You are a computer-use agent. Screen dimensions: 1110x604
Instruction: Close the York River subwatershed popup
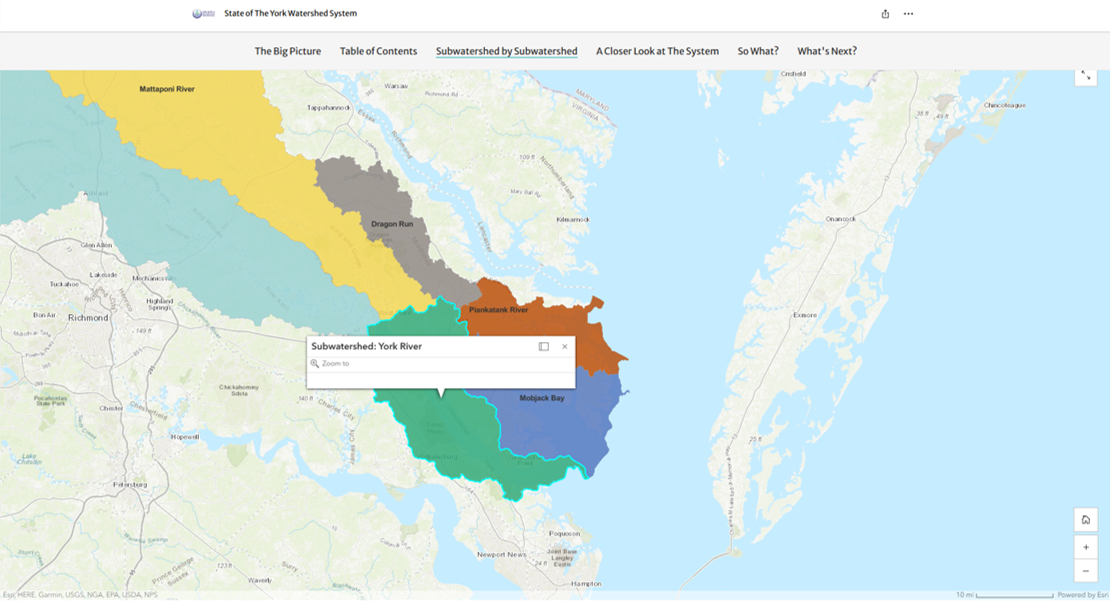(564, 345)
